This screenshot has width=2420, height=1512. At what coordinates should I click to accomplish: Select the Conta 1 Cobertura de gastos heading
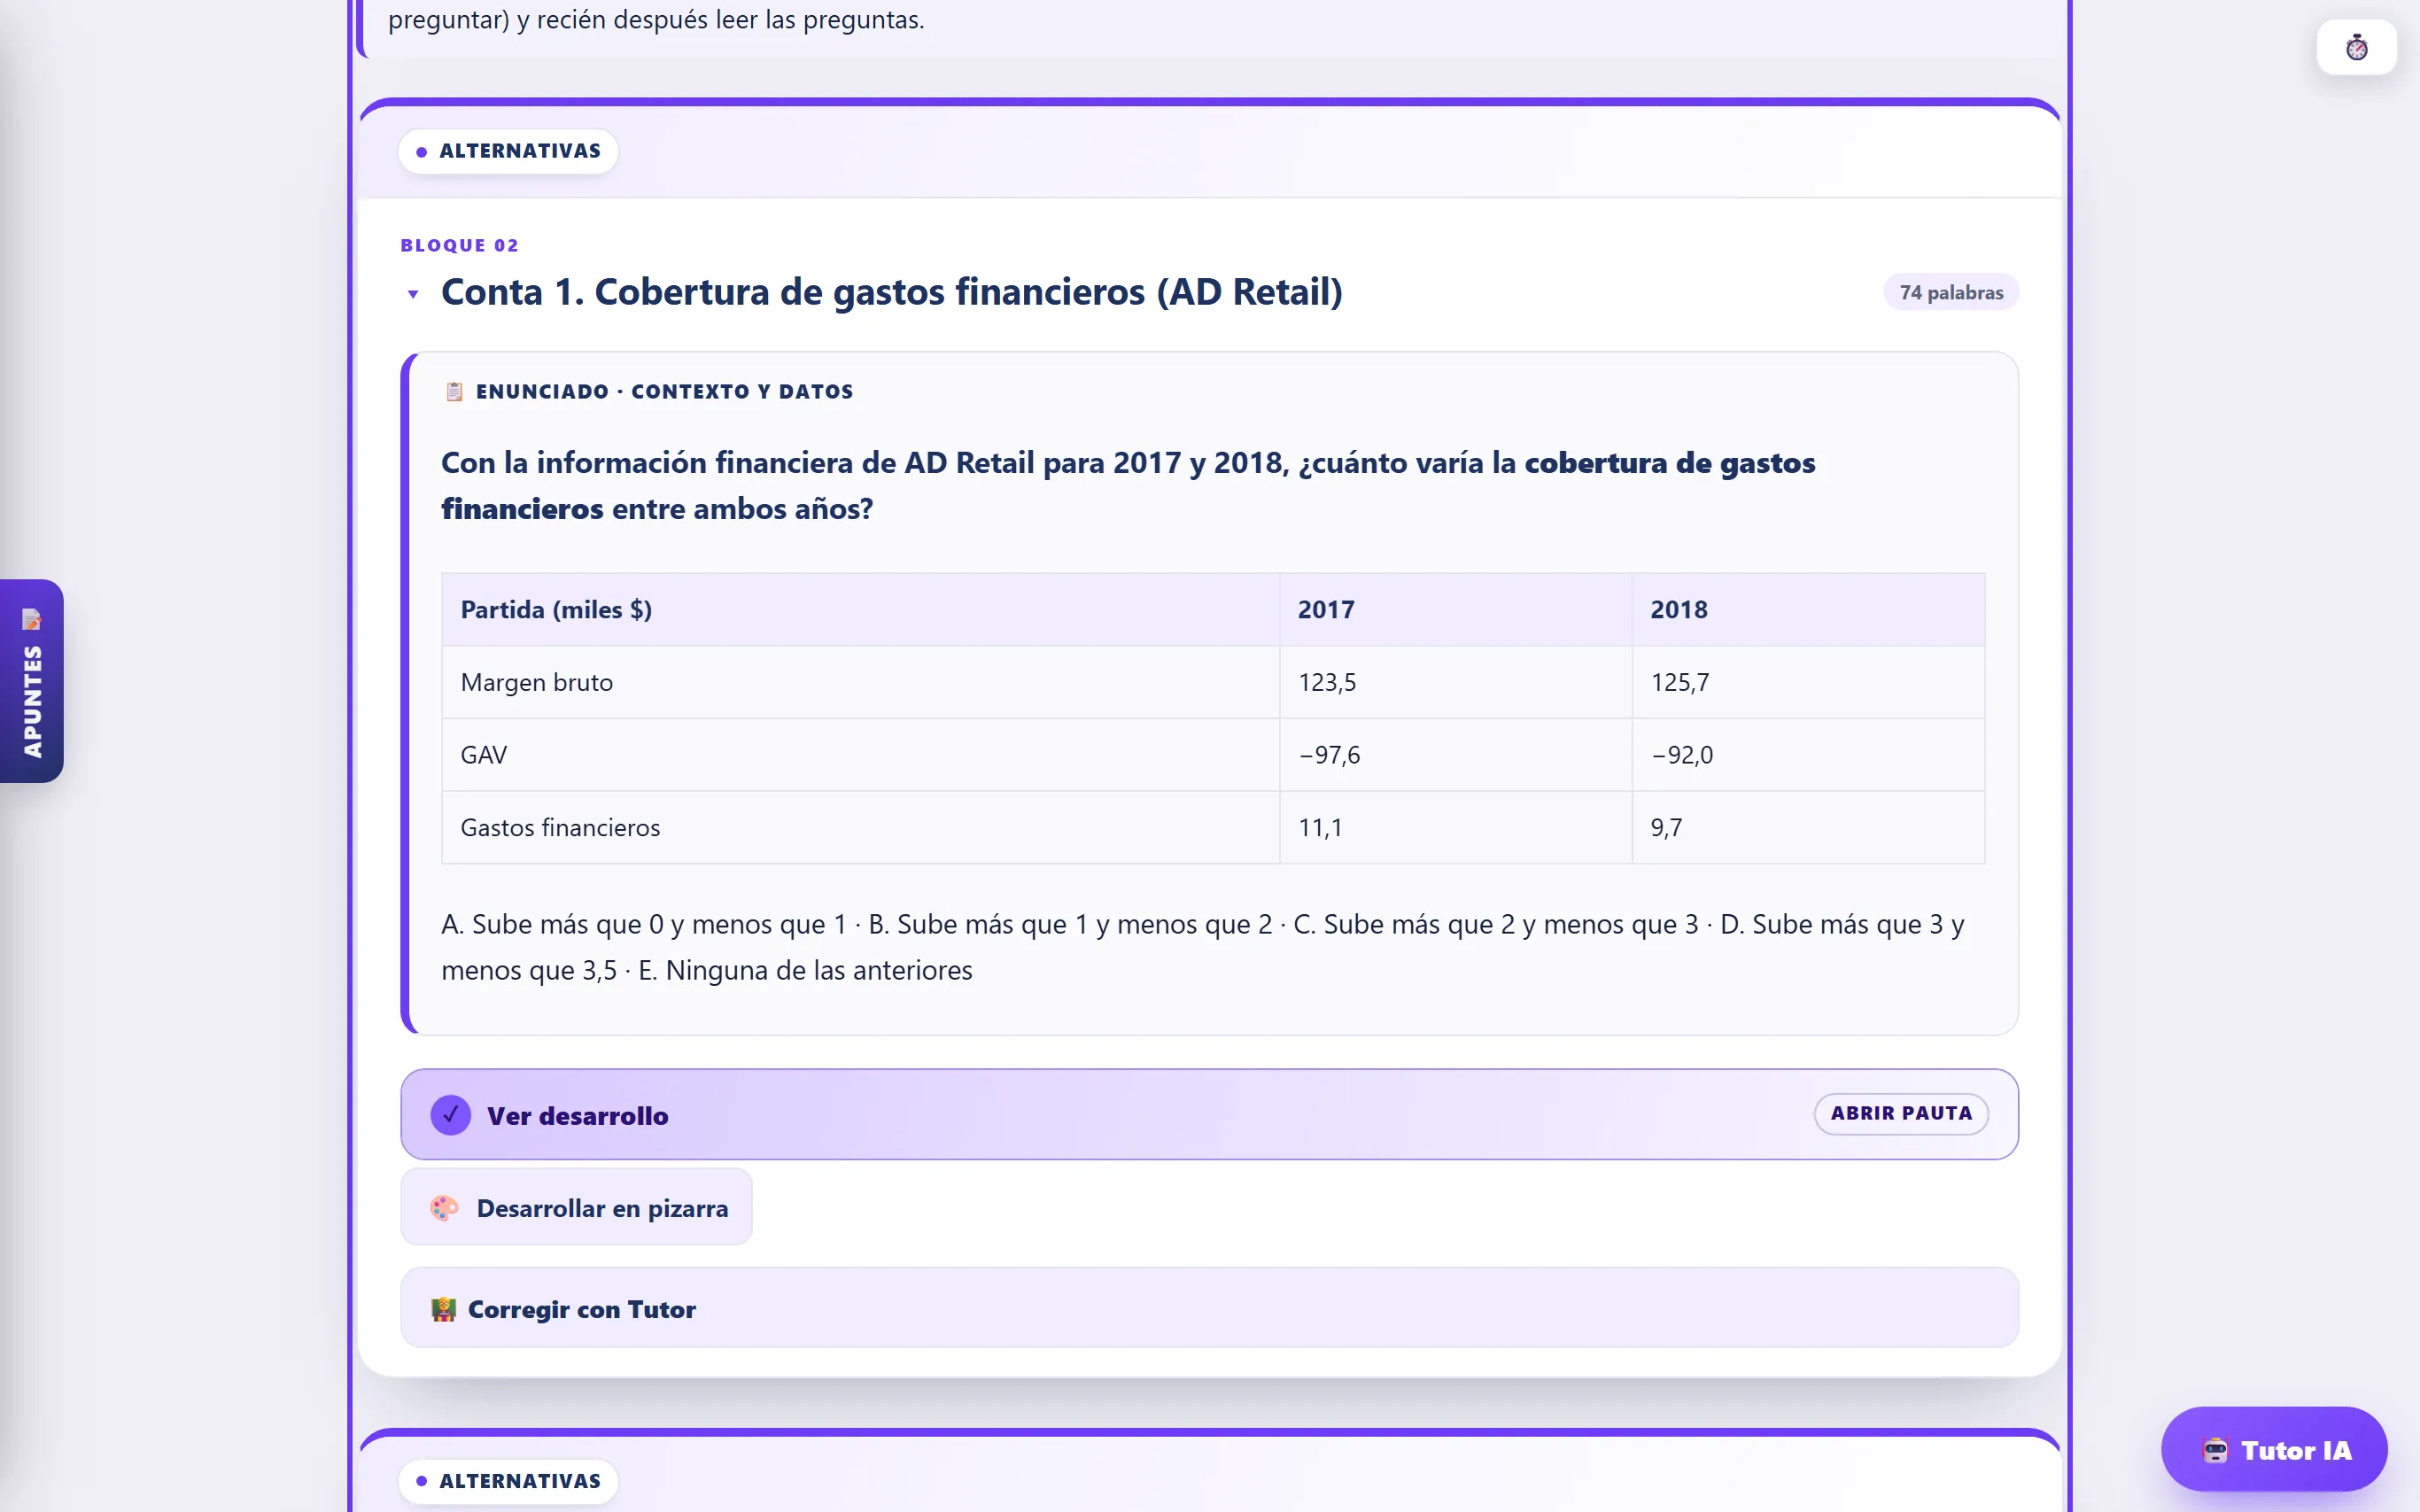tap(891, 292)
